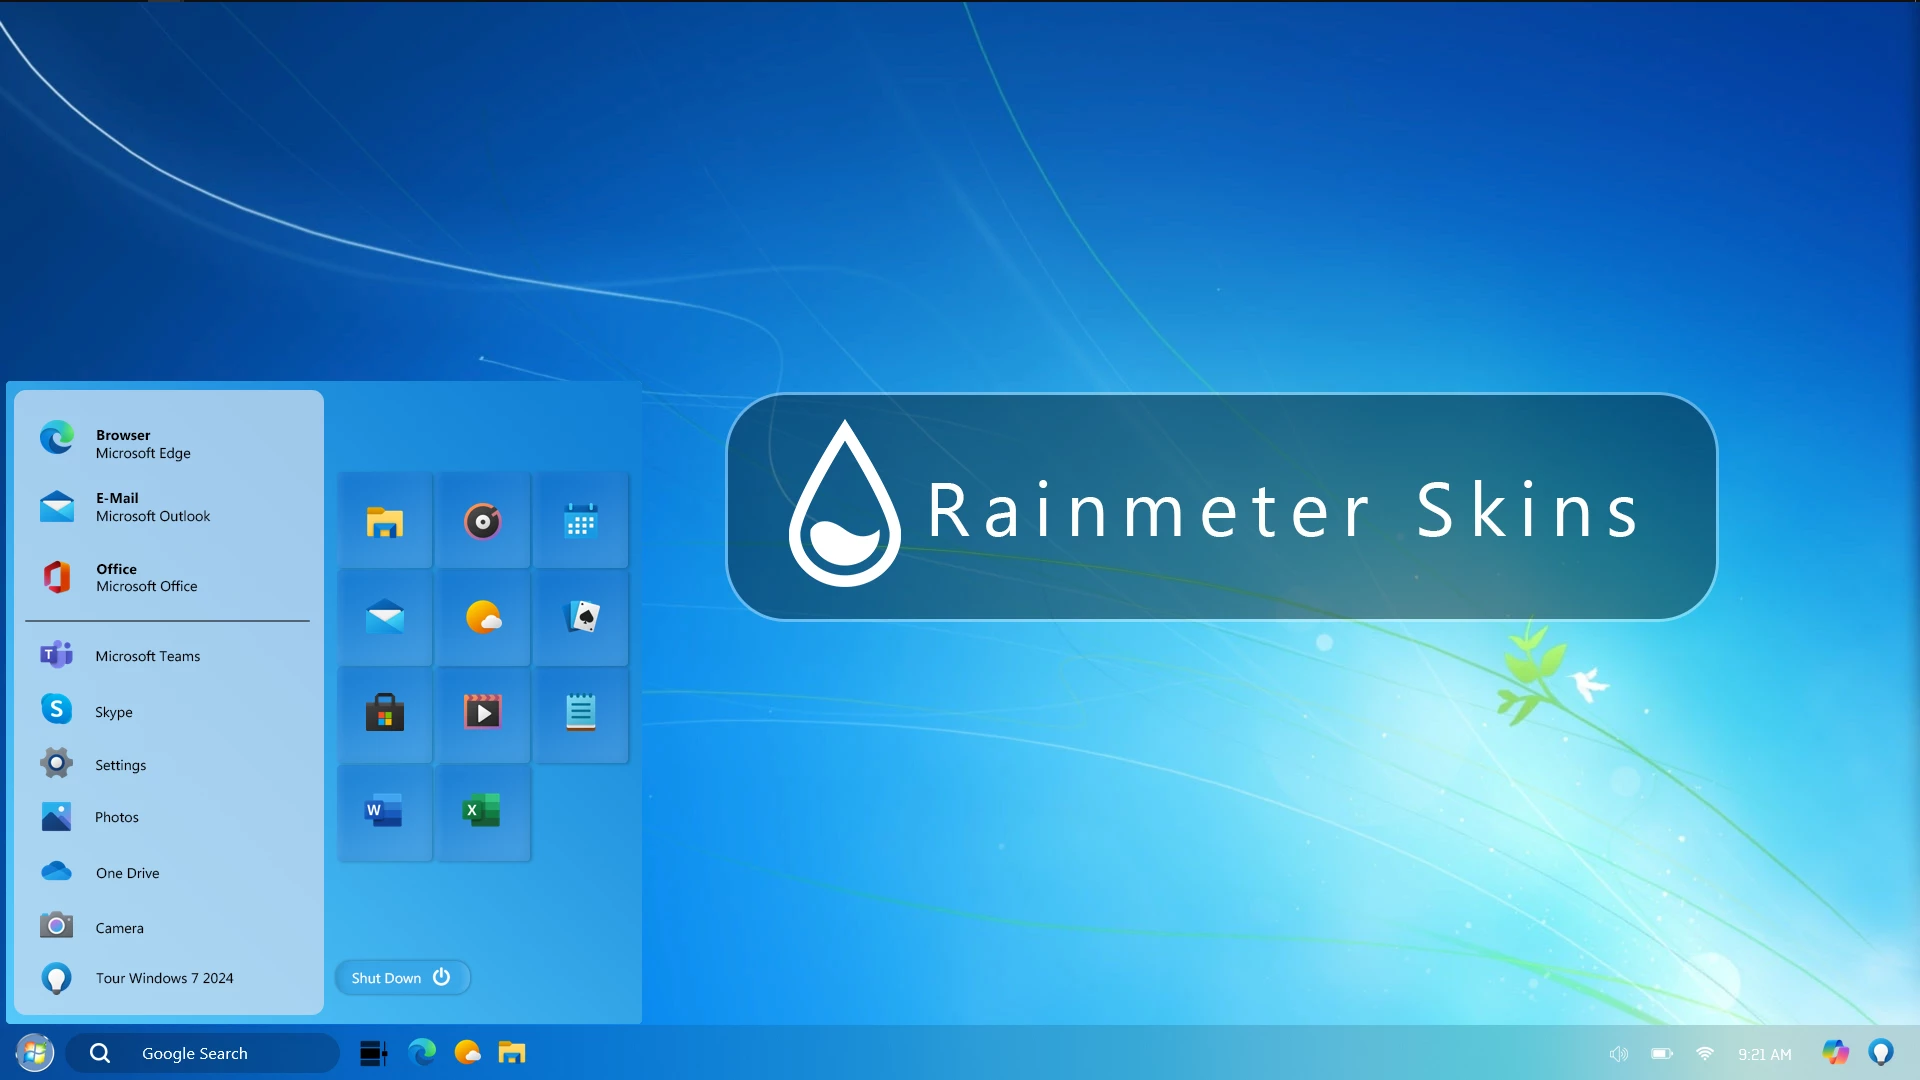Open the Microsoft Store tile

pos(385,716)
